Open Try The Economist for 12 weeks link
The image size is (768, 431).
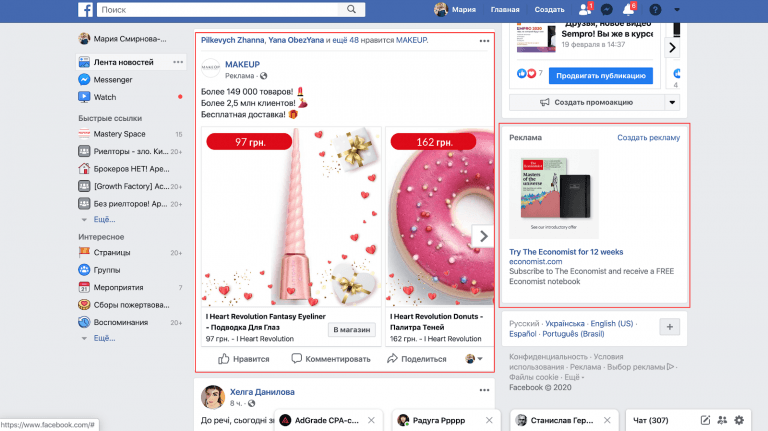pyautogui.click(x=566, y=252)
